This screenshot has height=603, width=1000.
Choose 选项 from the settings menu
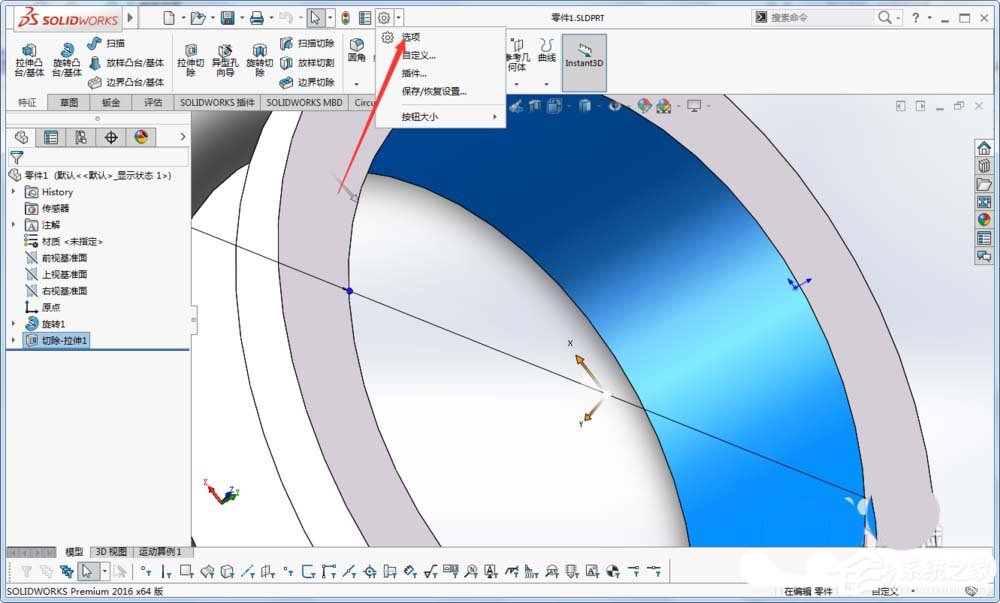410,37
